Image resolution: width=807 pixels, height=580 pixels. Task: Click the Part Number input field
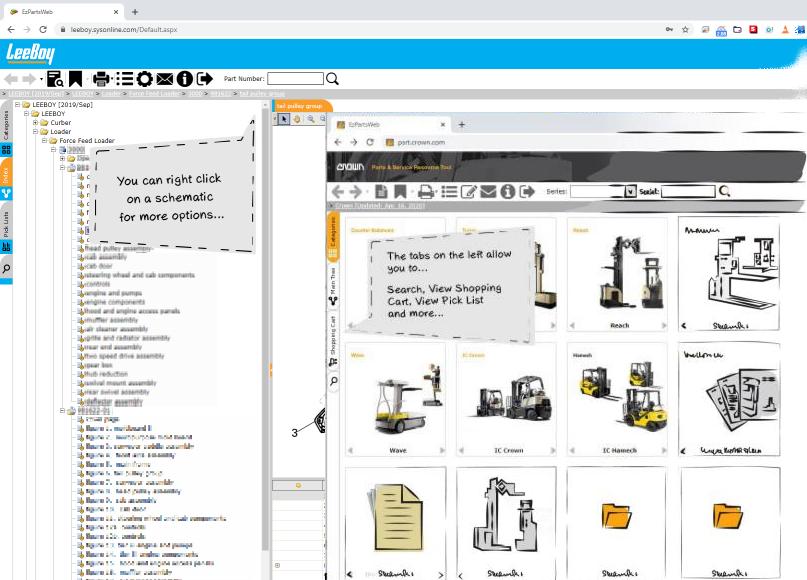295,78
